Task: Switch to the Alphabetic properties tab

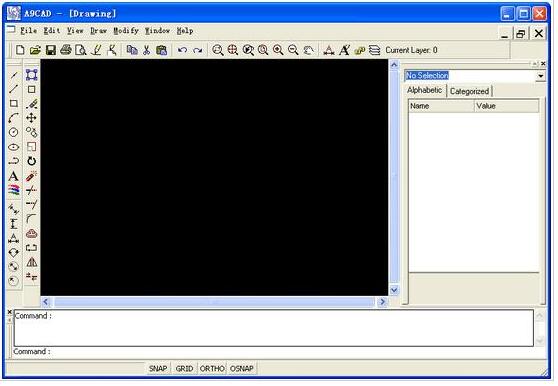Action: 425,90
